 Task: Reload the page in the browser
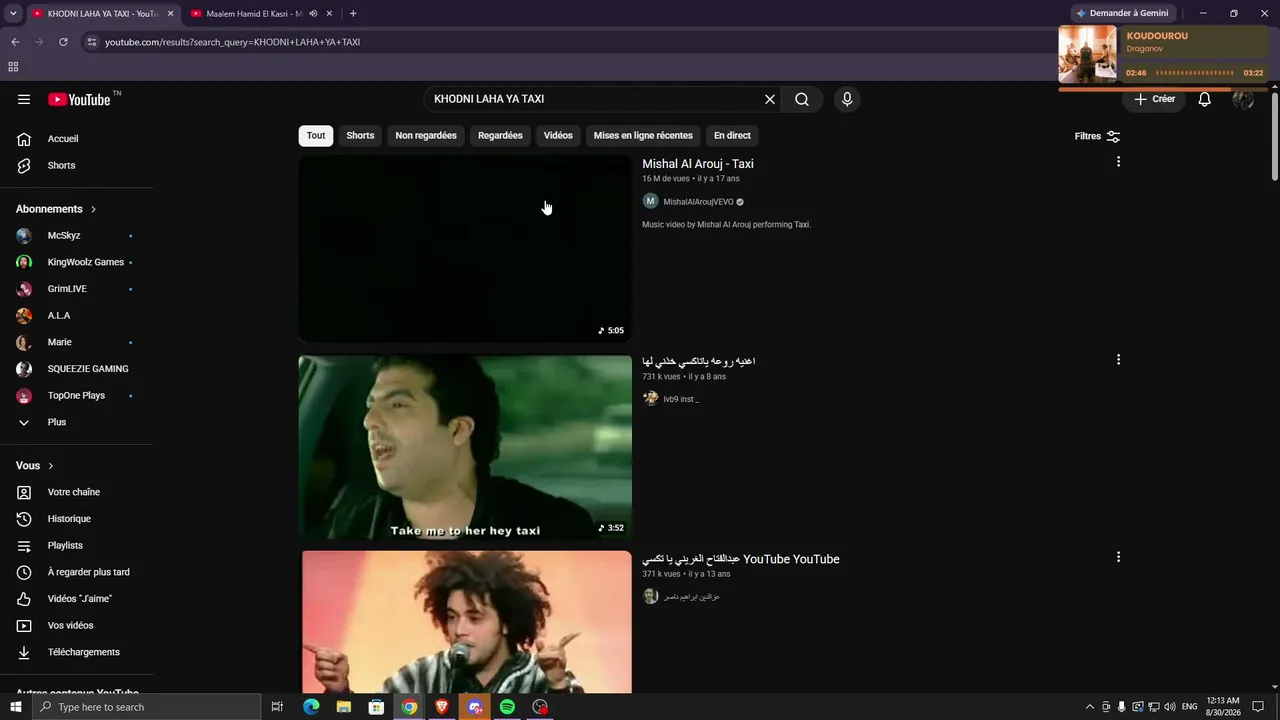point(63,42)
